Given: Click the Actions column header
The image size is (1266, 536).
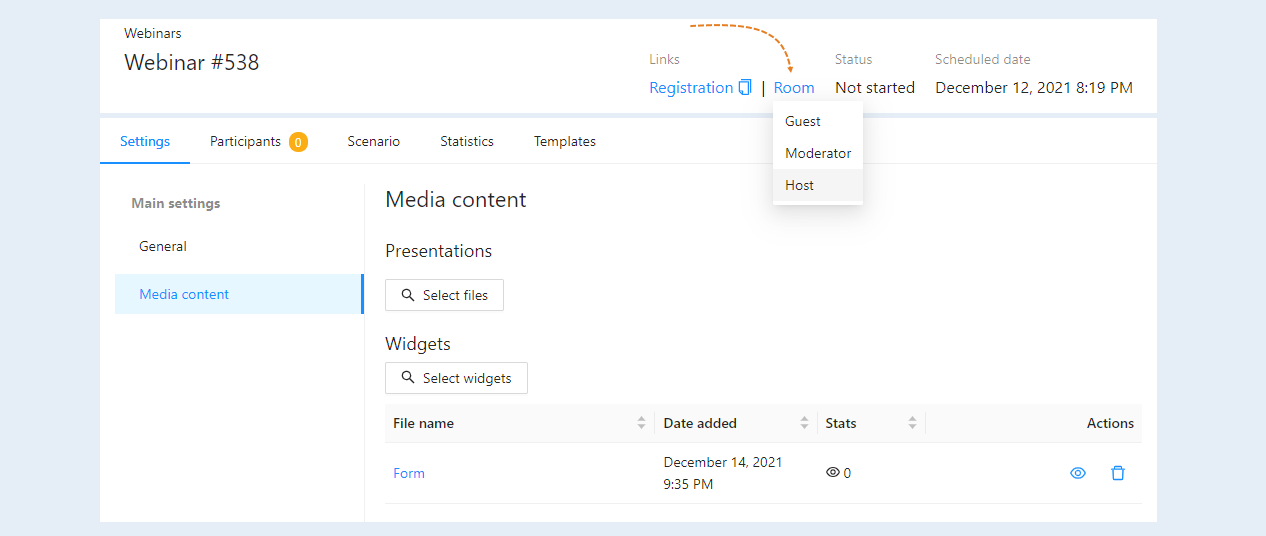Looking at the screenshot, I should [x=1110, y=423].
